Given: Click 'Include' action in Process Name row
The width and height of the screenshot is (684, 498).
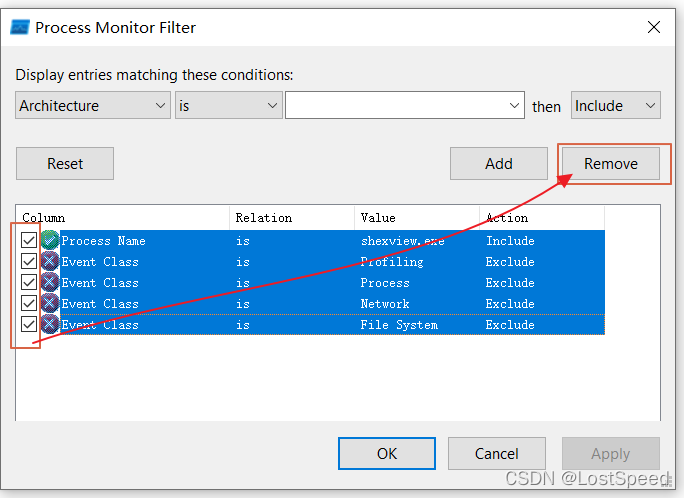Looking at the screenshot, I should (x=510, y=241).
